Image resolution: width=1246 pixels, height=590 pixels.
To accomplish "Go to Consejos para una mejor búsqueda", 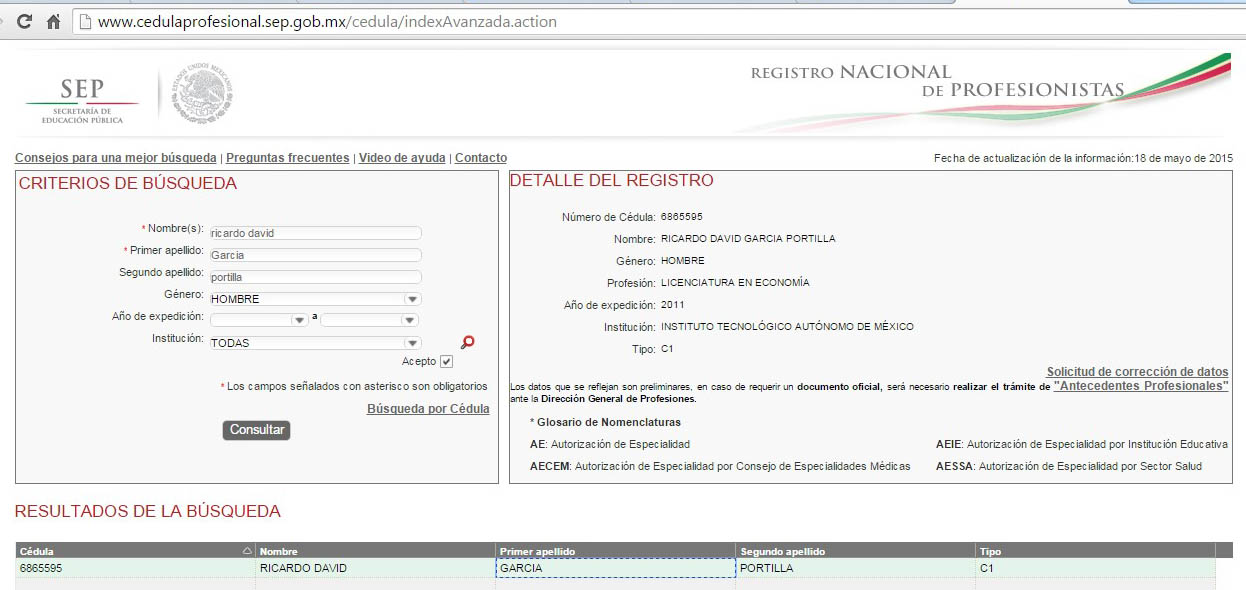I will click(115, 158).
